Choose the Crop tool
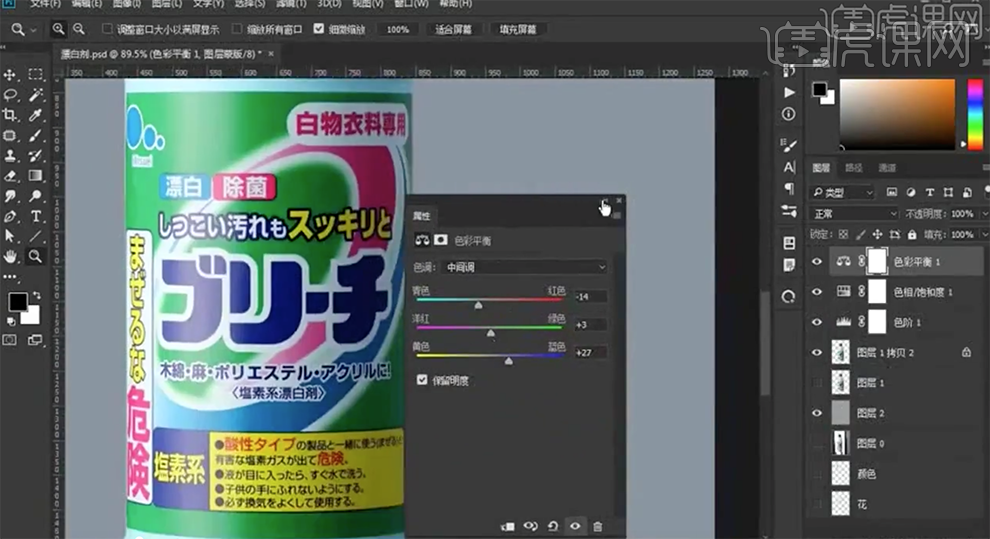 click(11, 115)
